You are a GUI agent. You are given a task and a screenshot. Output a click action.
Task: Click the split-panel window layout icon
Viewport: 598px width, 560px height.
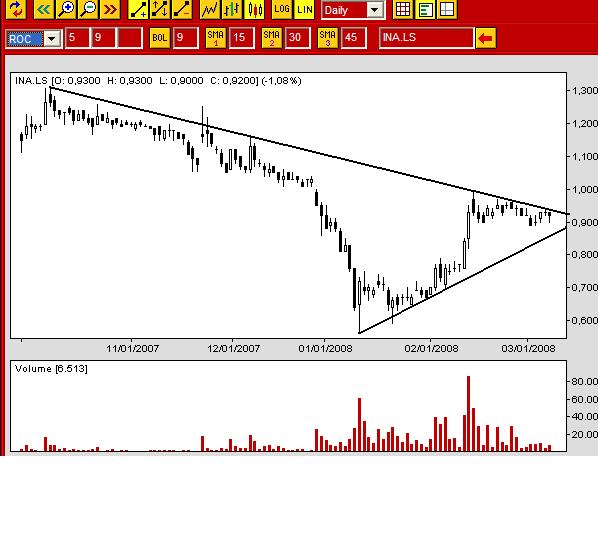click(x=447, y=9)
